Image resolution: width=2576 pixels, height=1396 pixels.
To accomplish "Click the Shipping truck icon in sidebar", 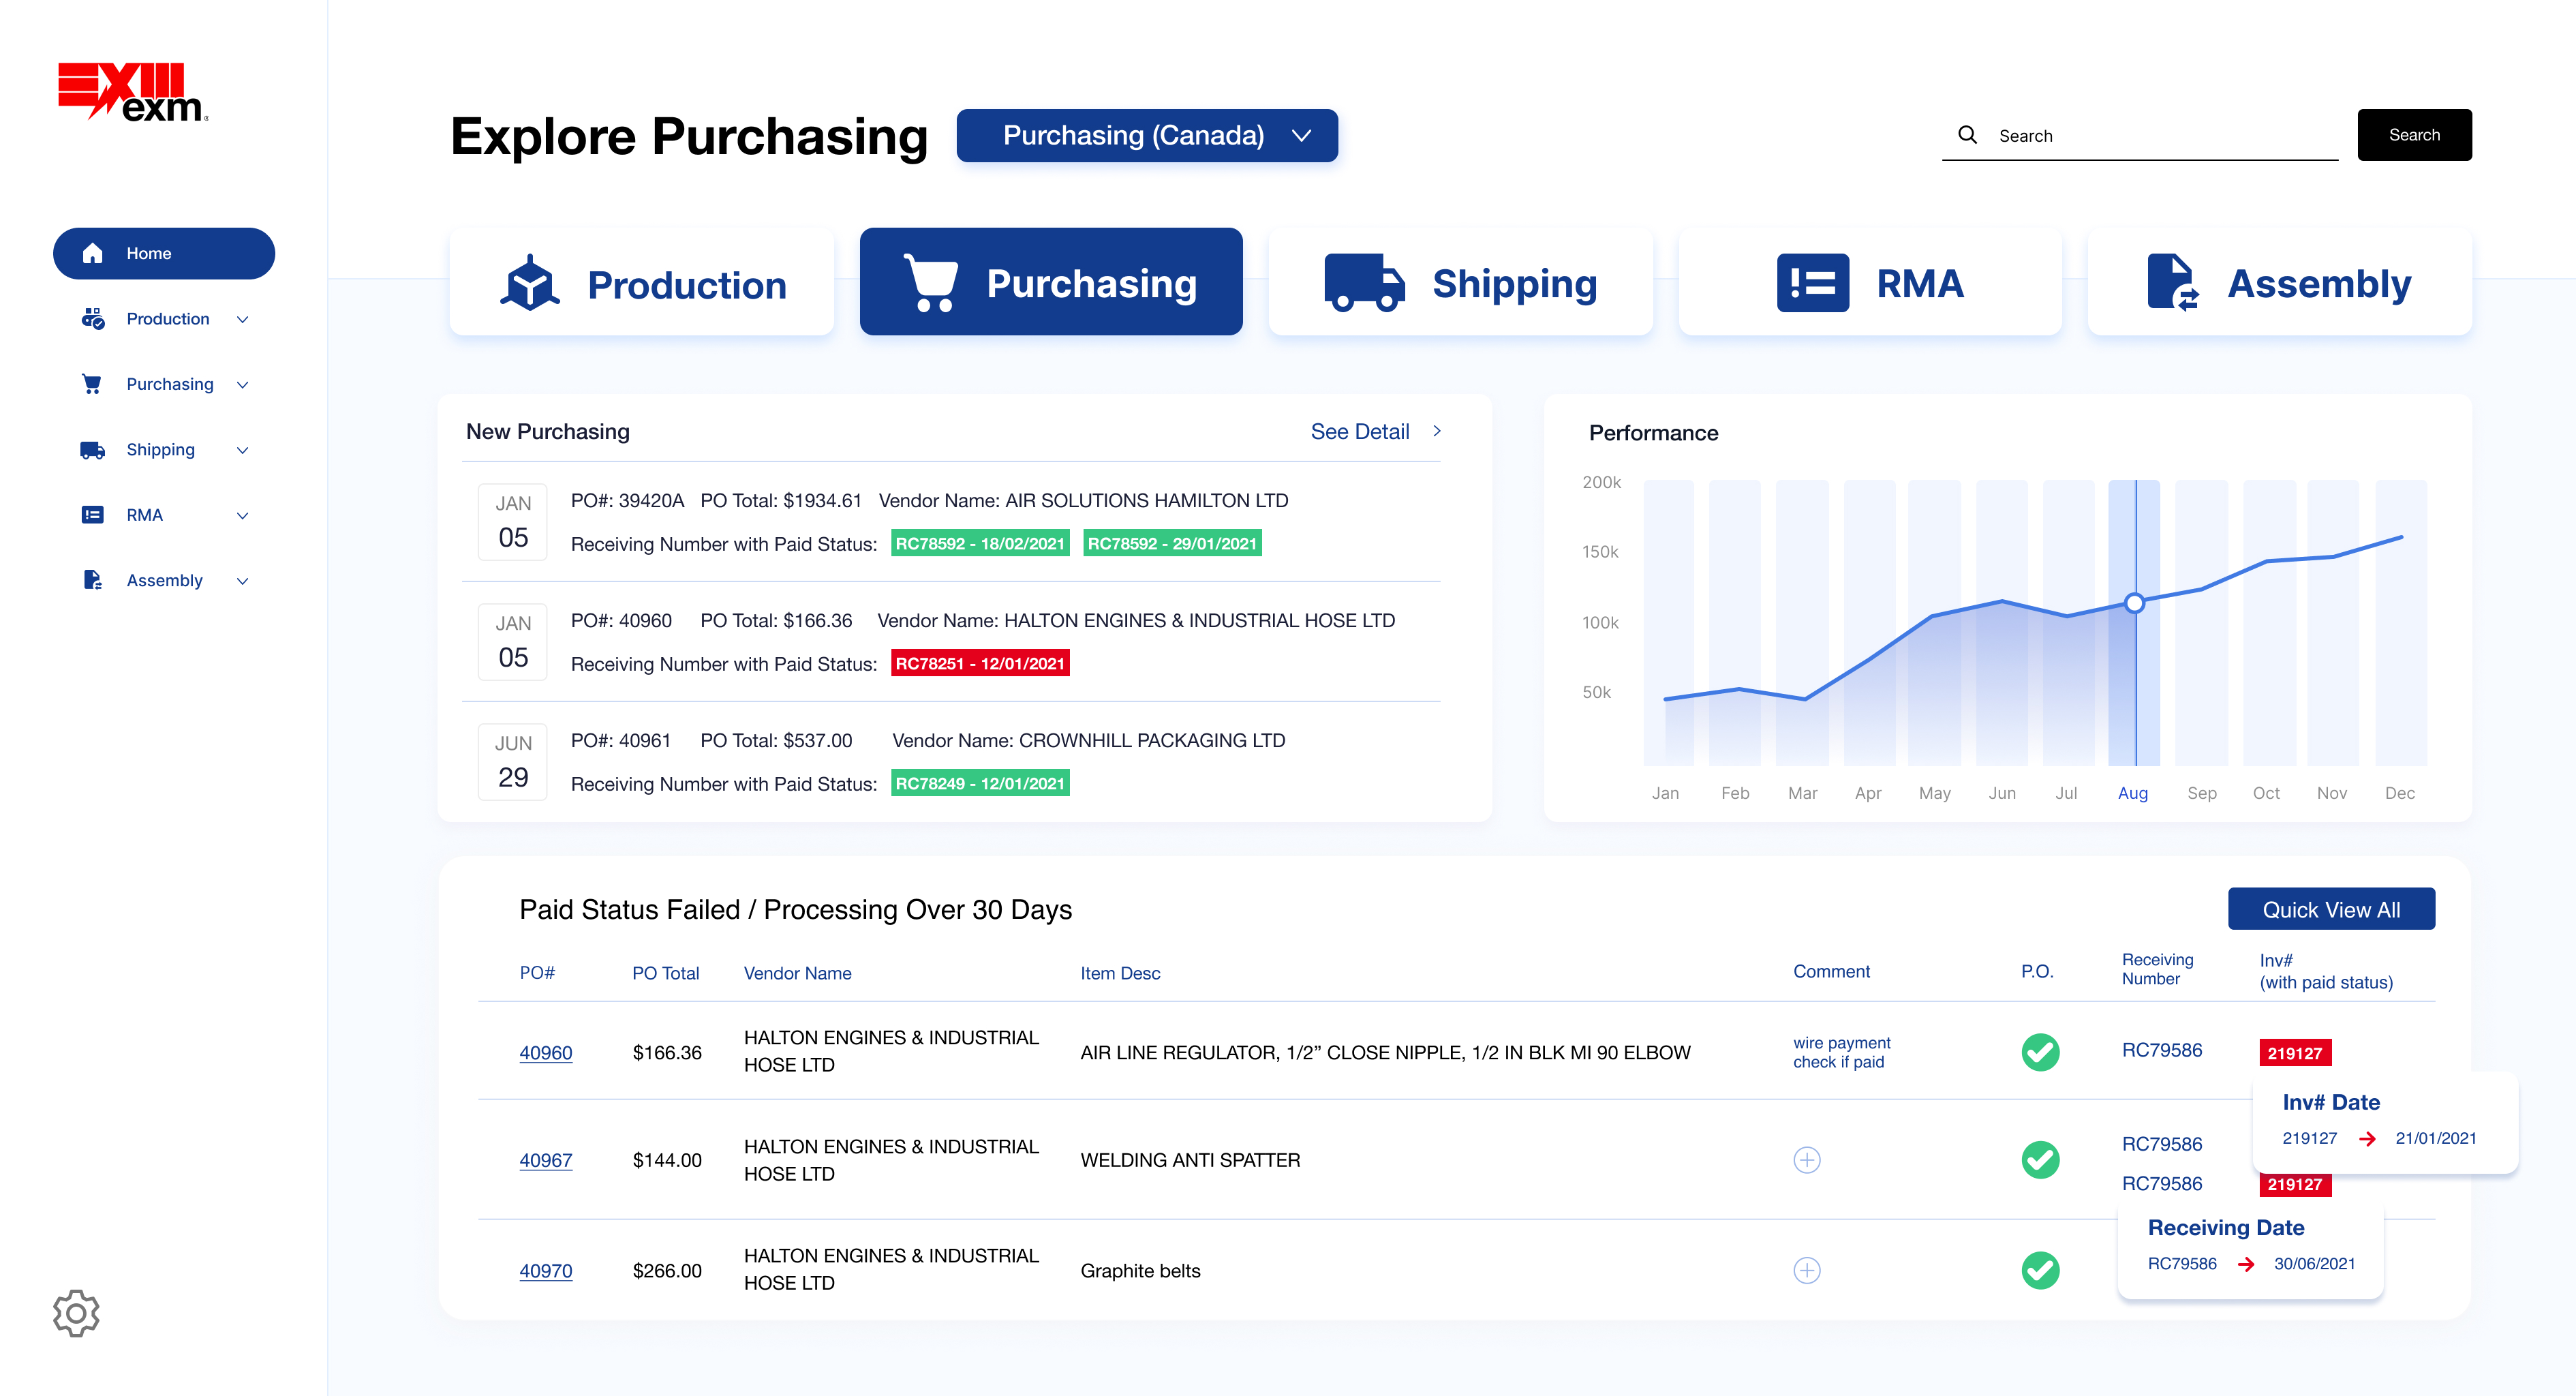I will click(x=92, y=450).
